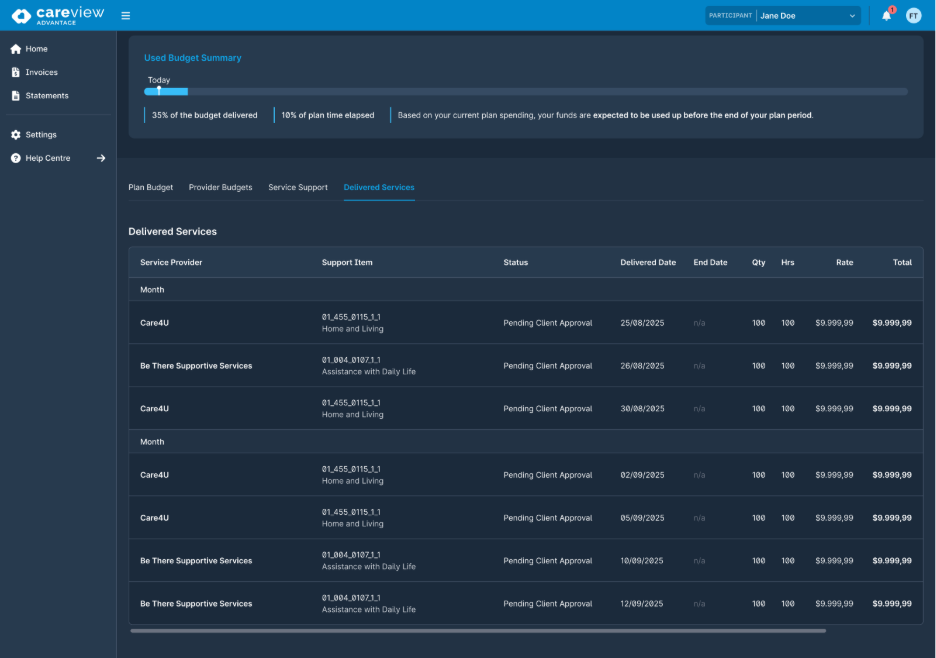Click the Today marker on budget bar
The image size is (936, 658).
coord(159,90)
